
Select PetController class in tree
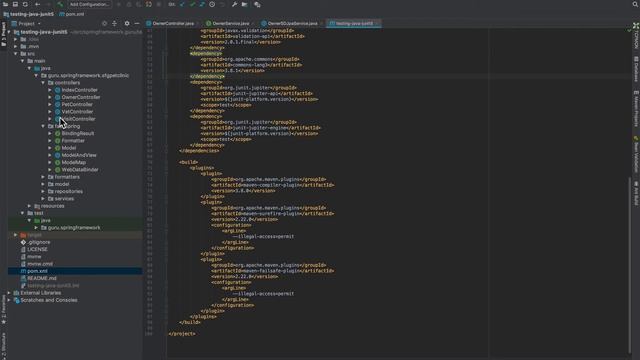tap(77, 104)
